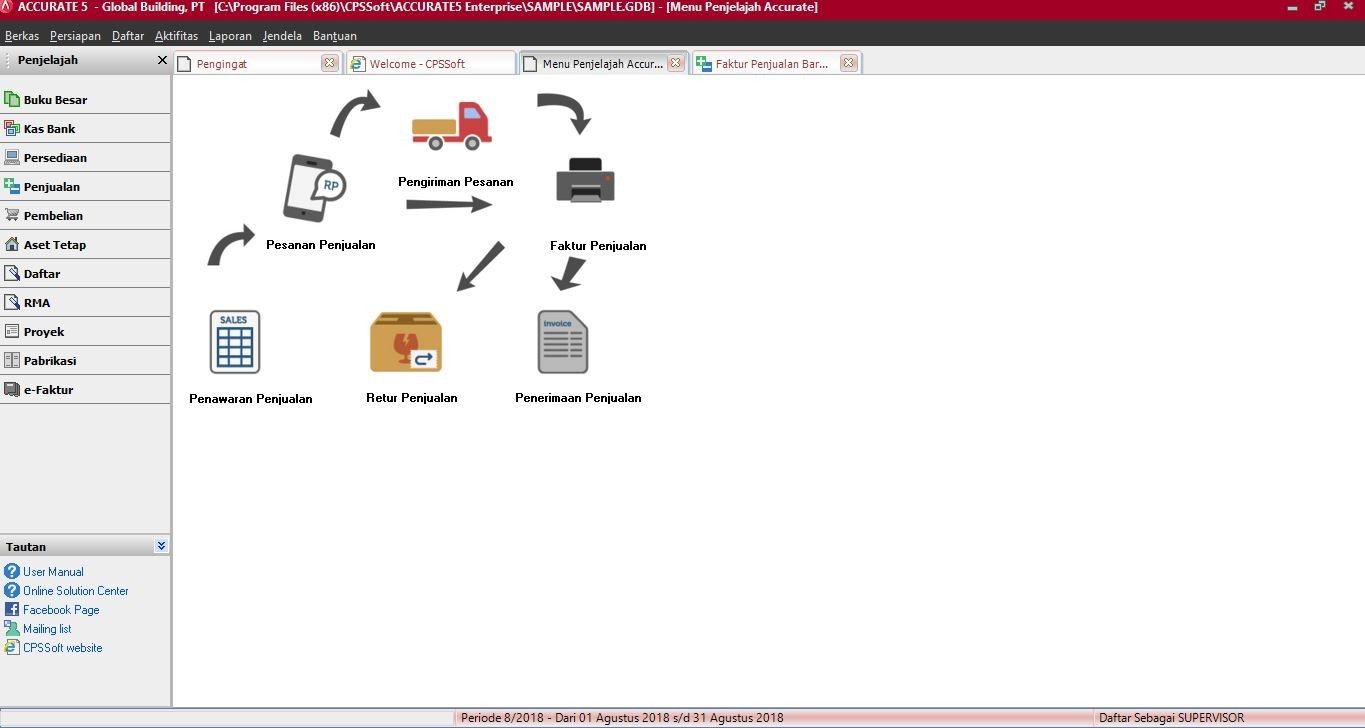Switch to the Faktur Penjualan Baru tab
The image size is (1365, 728).
click(x=770, y=64)
